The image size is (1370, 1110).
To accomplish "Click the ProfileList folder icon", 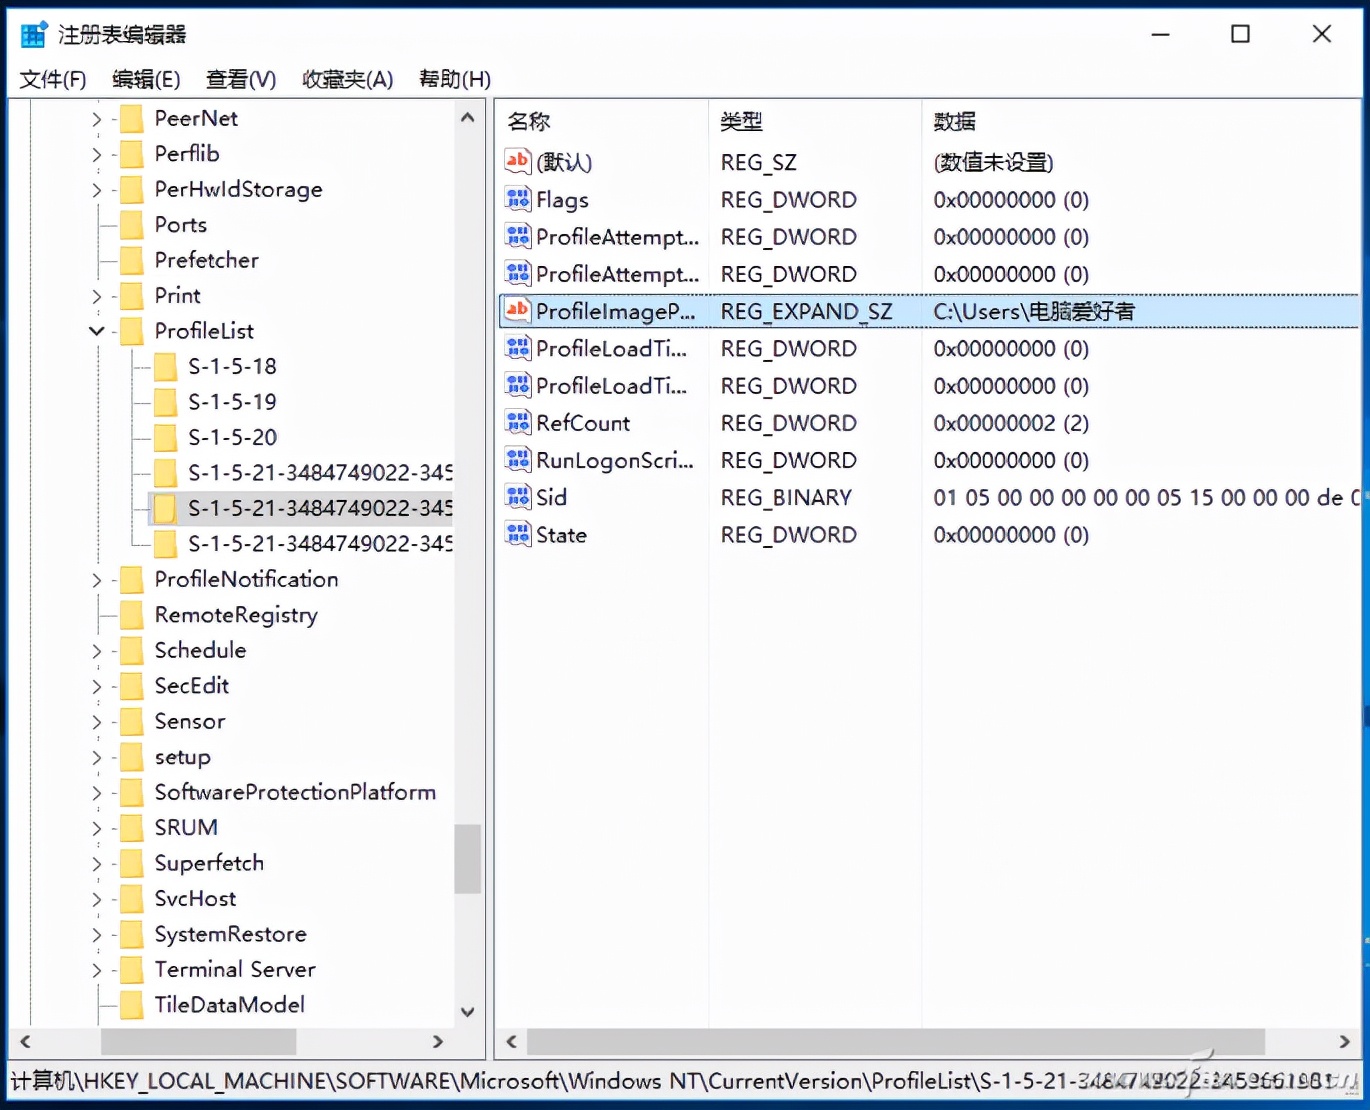I will click(131, 331).
